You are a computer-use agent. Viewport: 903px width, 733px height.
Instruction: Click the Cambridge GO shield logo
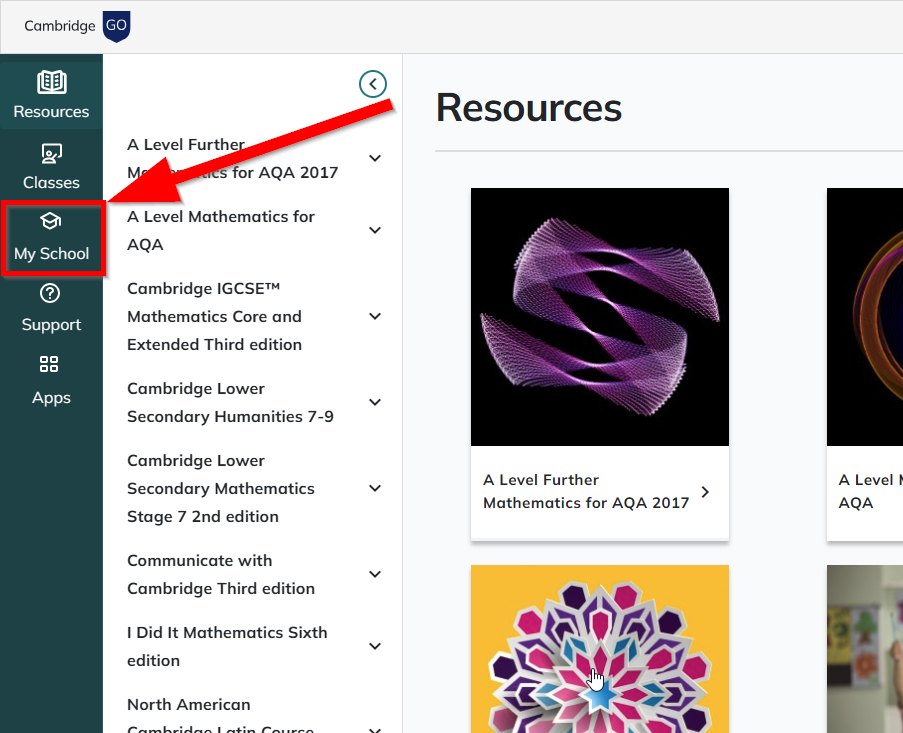pos(116,26)
